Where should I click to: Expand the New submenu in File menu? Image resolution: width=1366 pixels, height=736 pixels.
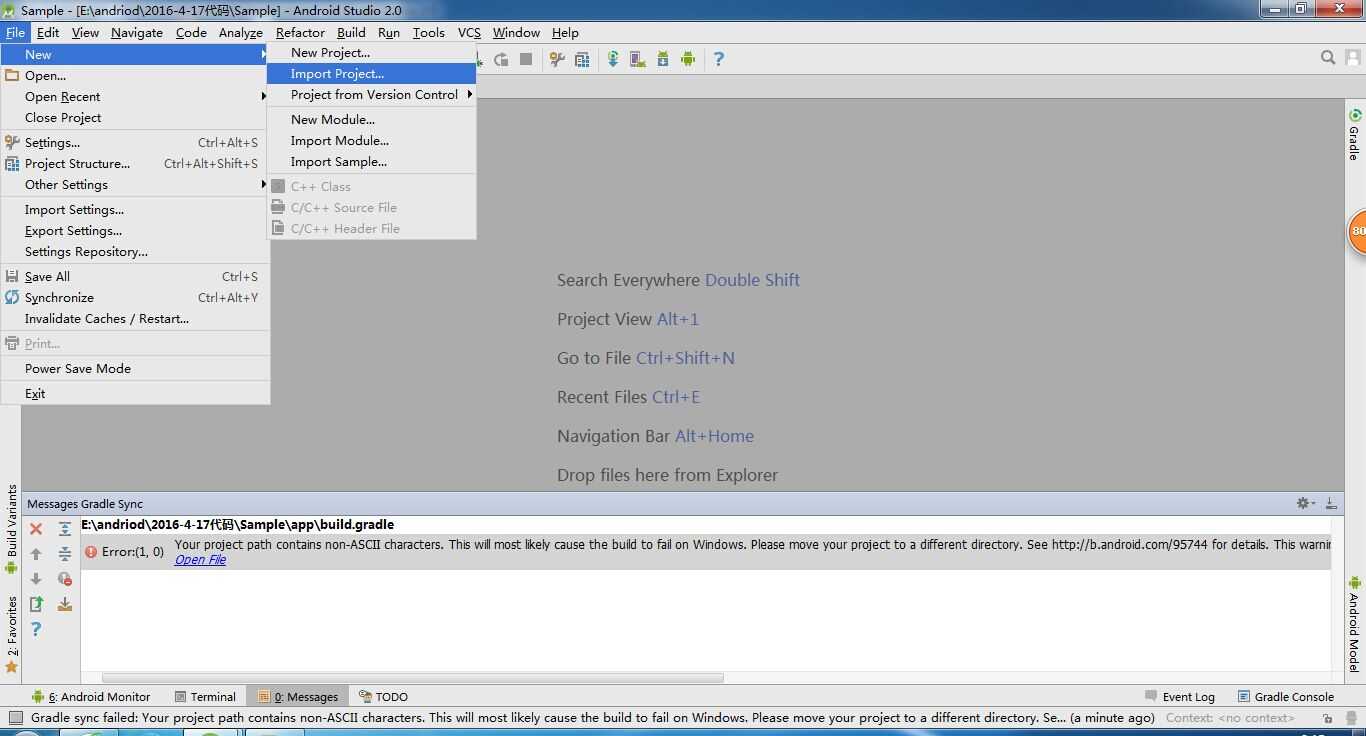tap(135, 54)
